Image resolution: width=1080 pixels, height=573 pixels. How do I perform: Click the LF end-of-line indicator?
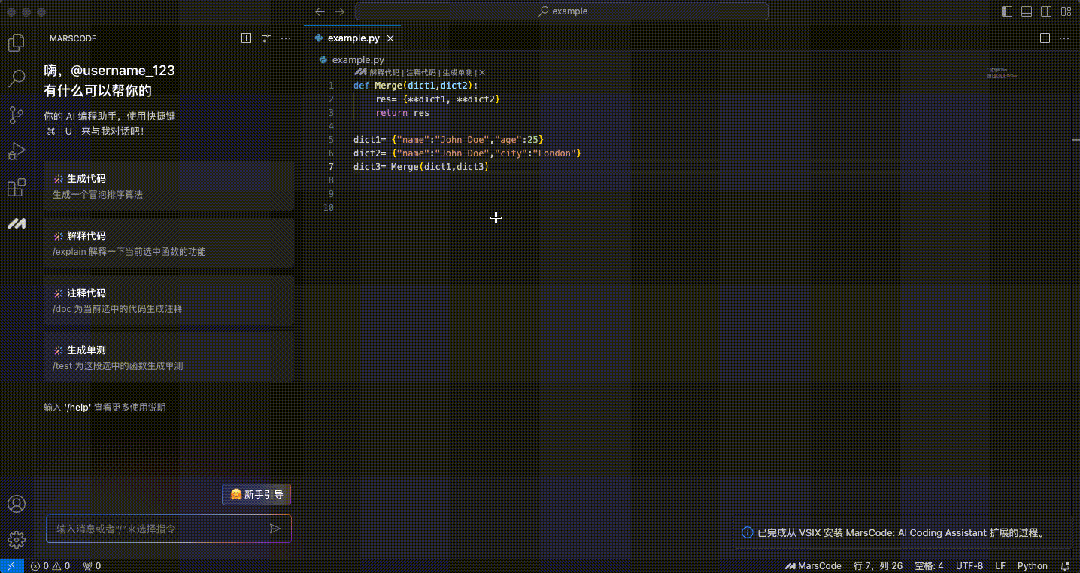click(x=1001, y=566)
